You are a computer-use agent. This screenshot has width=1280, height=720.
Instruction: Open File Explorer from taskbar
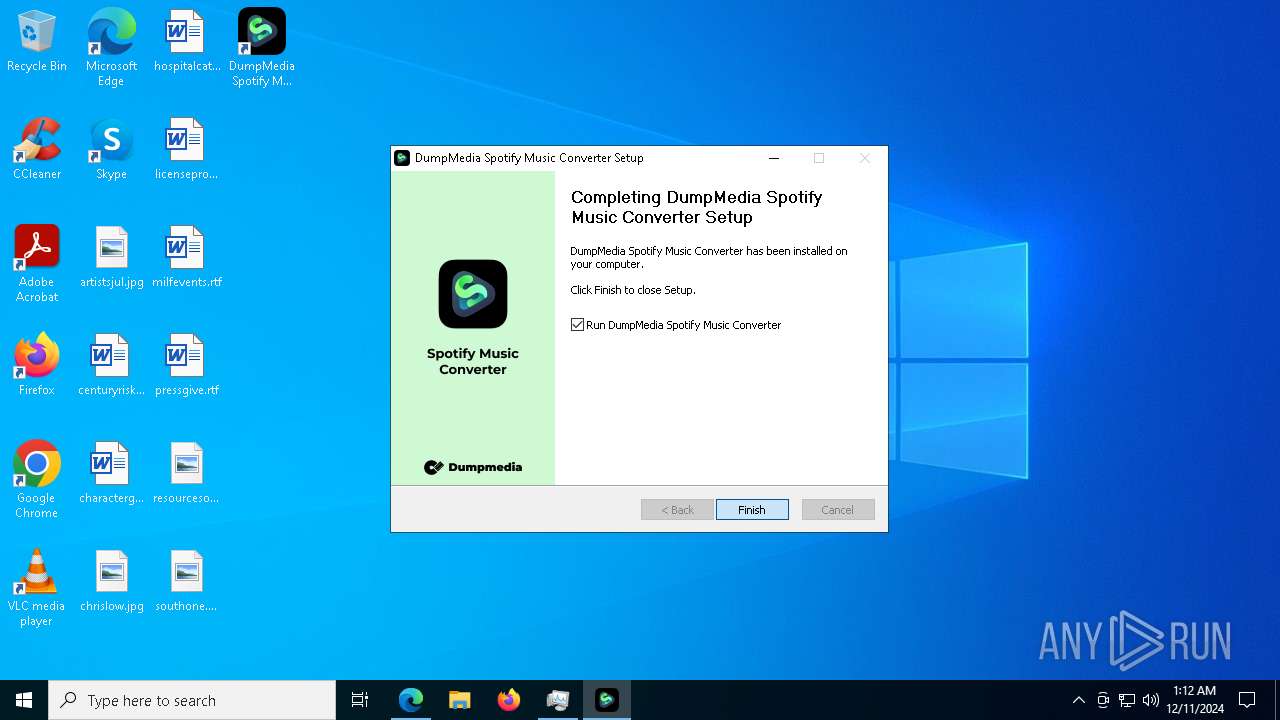tap(460, 700)
